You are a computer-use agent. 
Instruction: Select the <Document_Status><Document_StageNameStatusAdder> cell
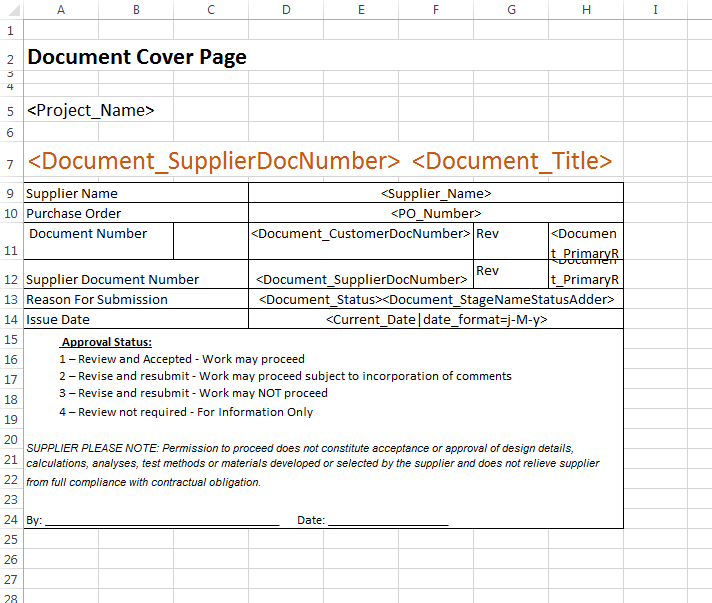pyautogui.click(x=436, y=299)
